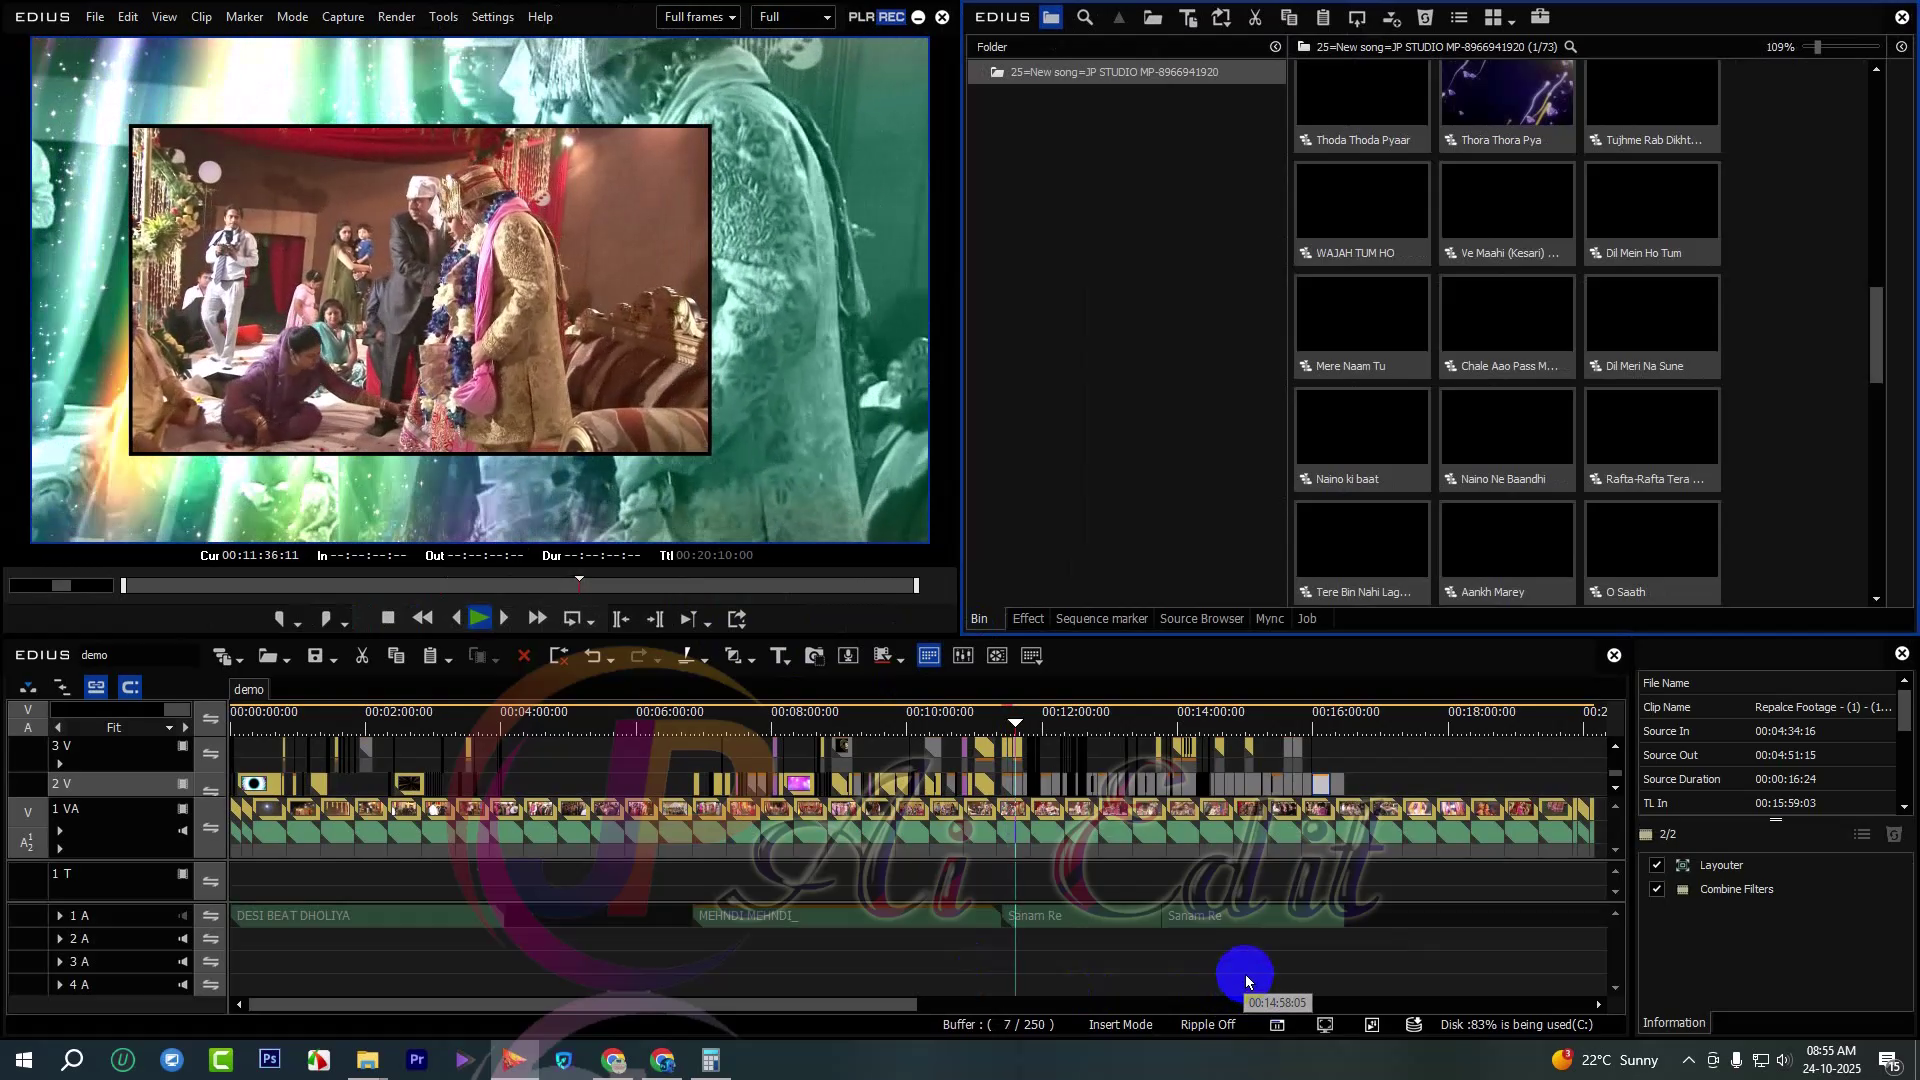This screenshot has height=1080, width=1920.
Task: Disable the Combine Filters checkbox
Action: [1657, 889]
